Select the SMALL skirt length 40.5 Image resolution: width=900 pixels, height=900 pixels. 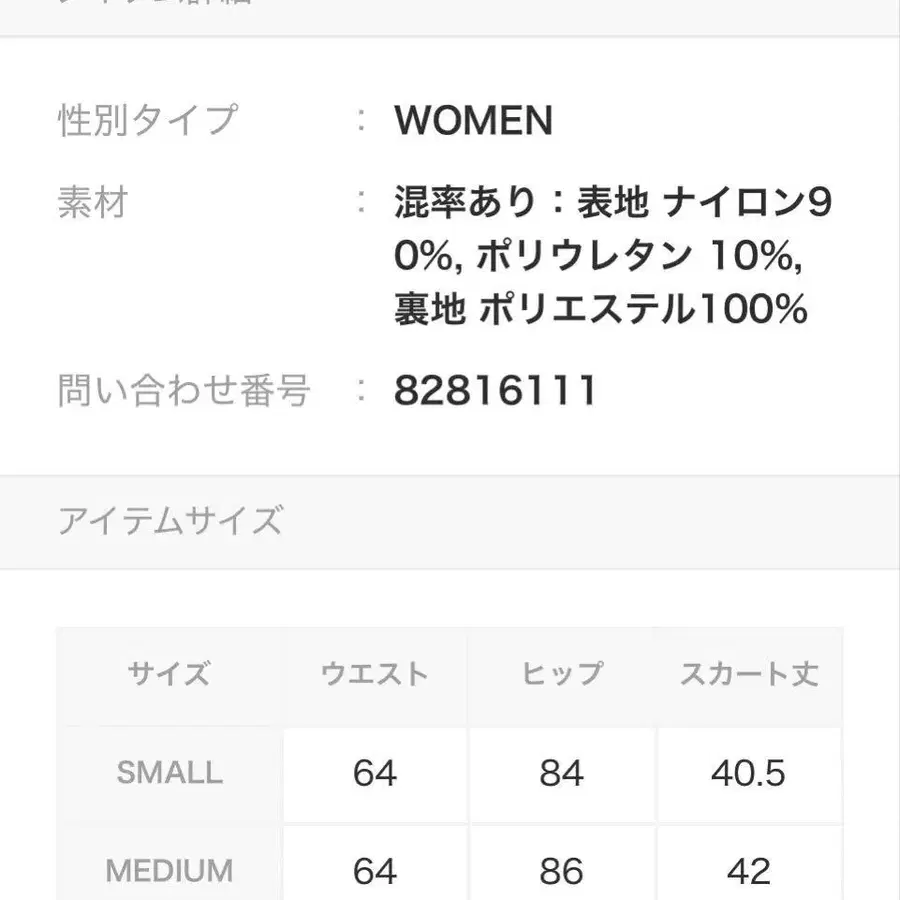(749, 773)
